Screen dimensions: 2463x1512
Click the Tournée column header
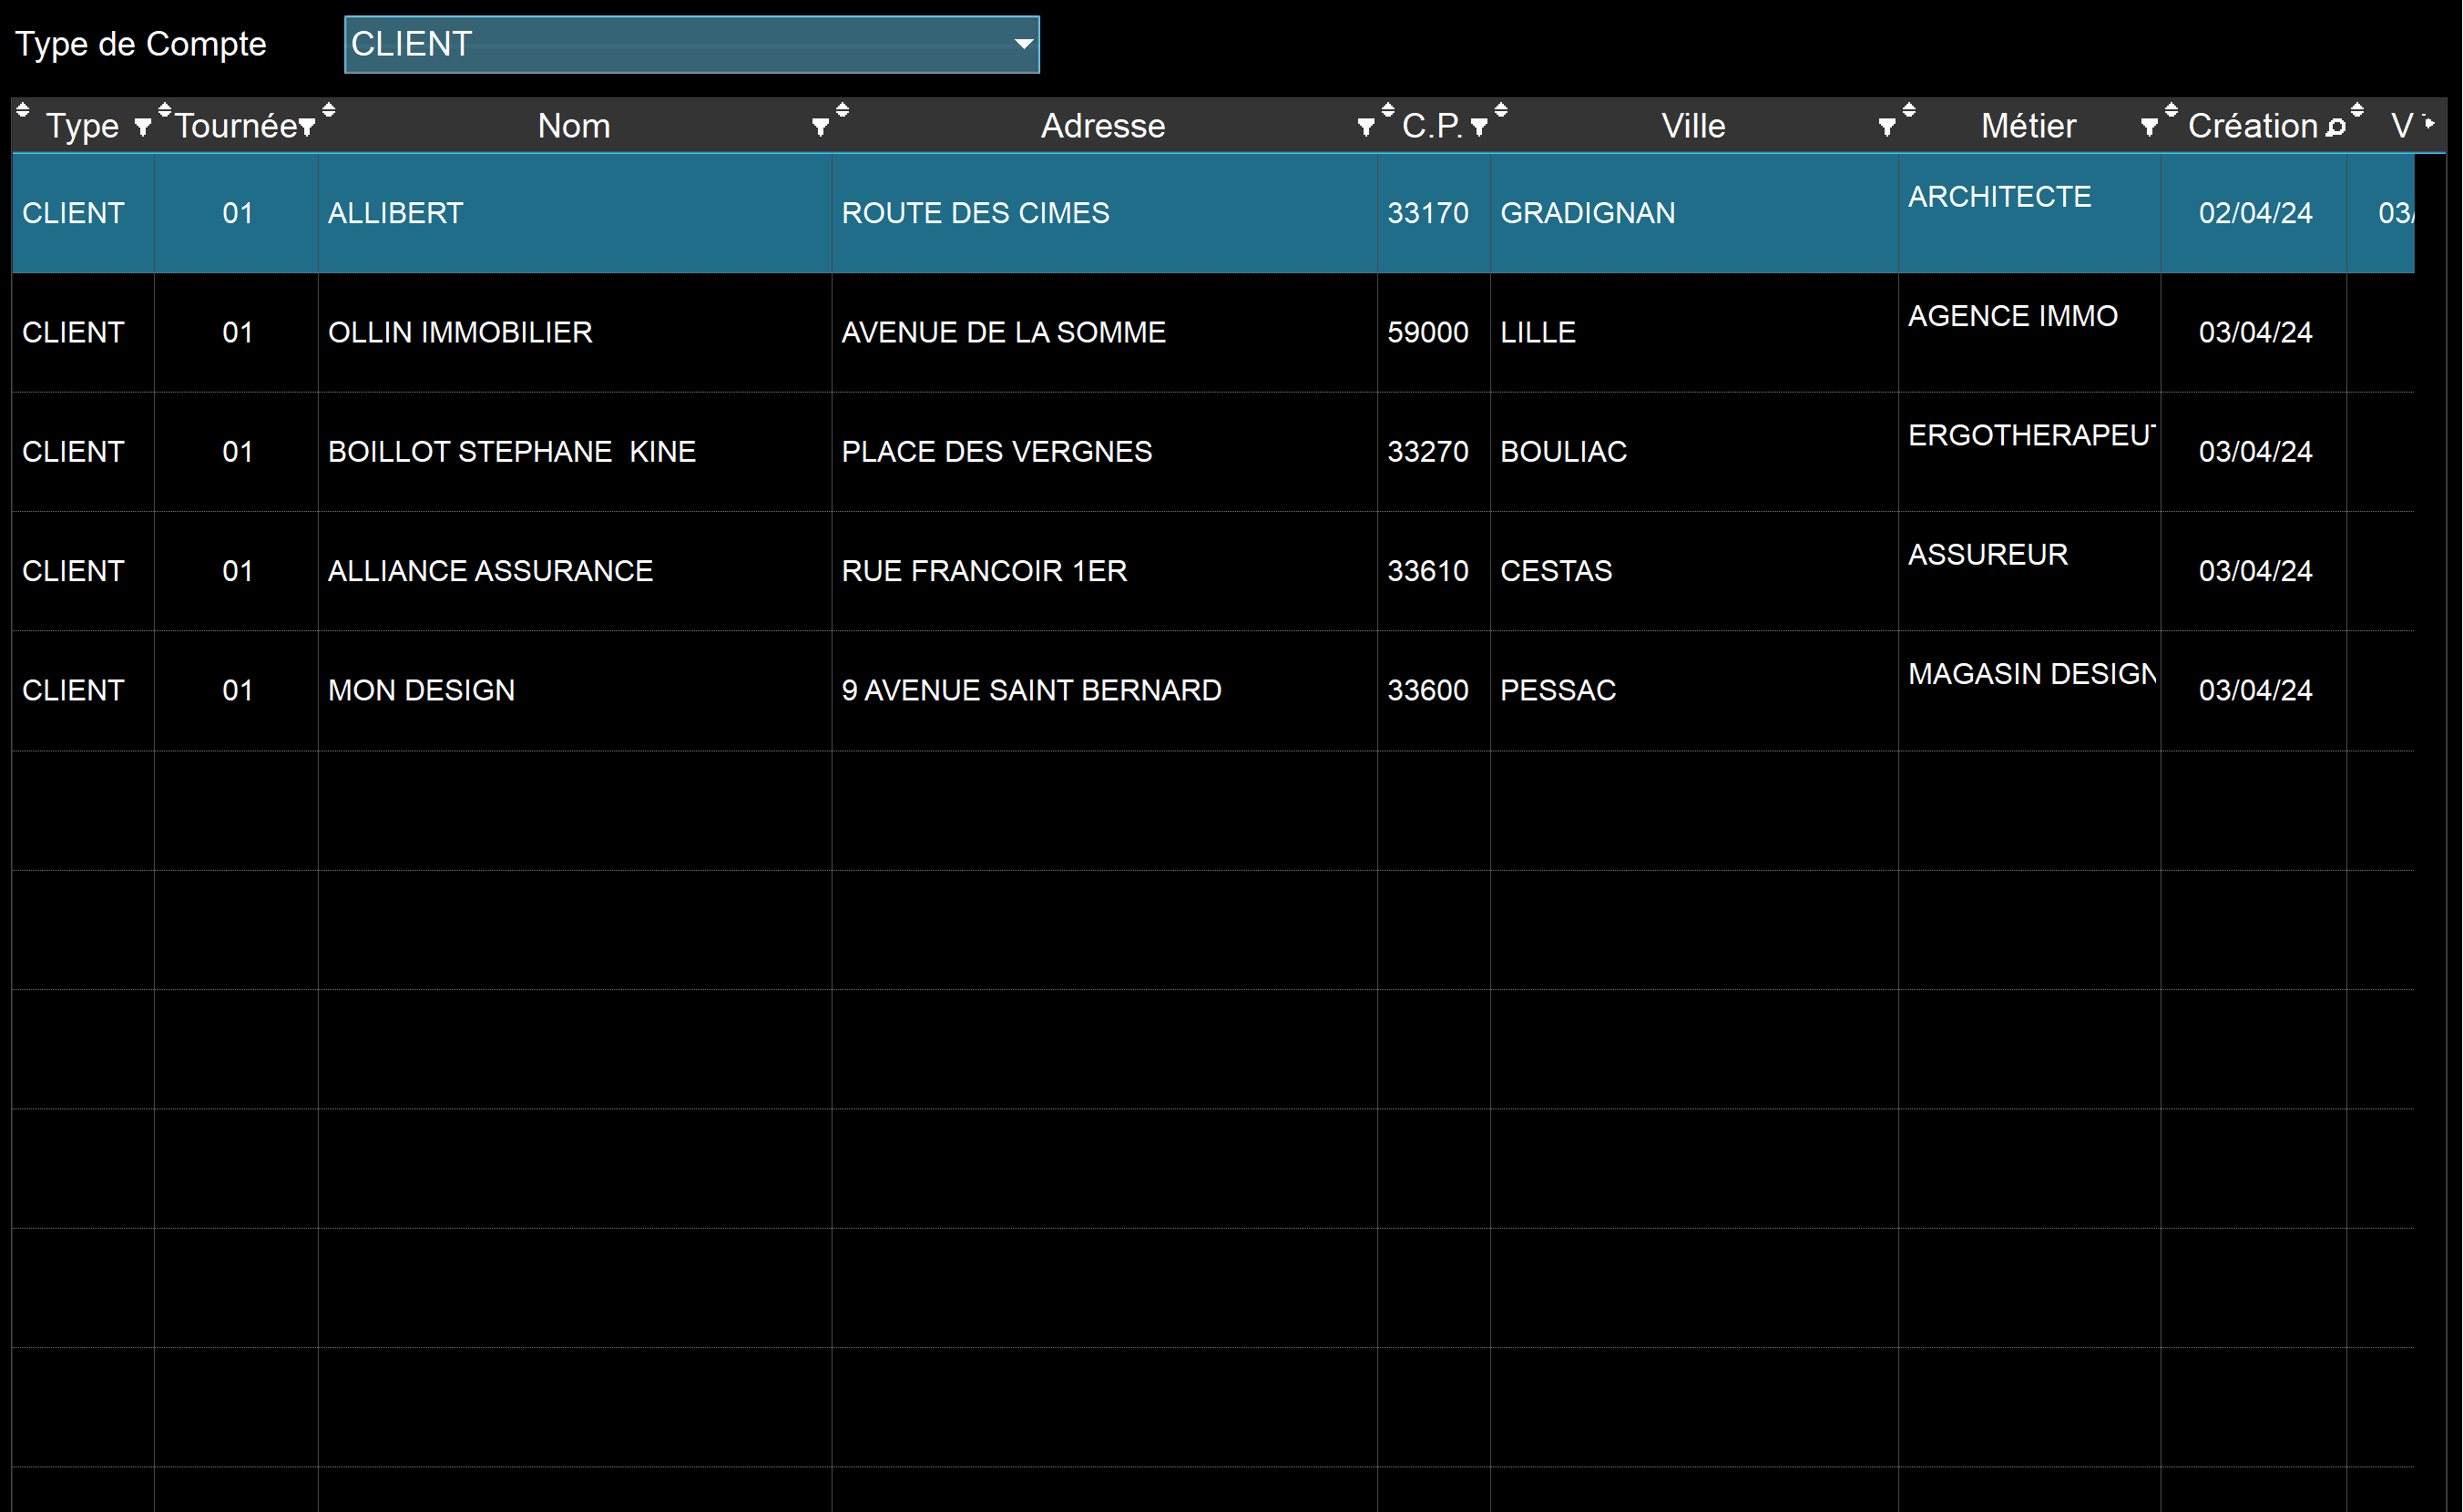236,126
